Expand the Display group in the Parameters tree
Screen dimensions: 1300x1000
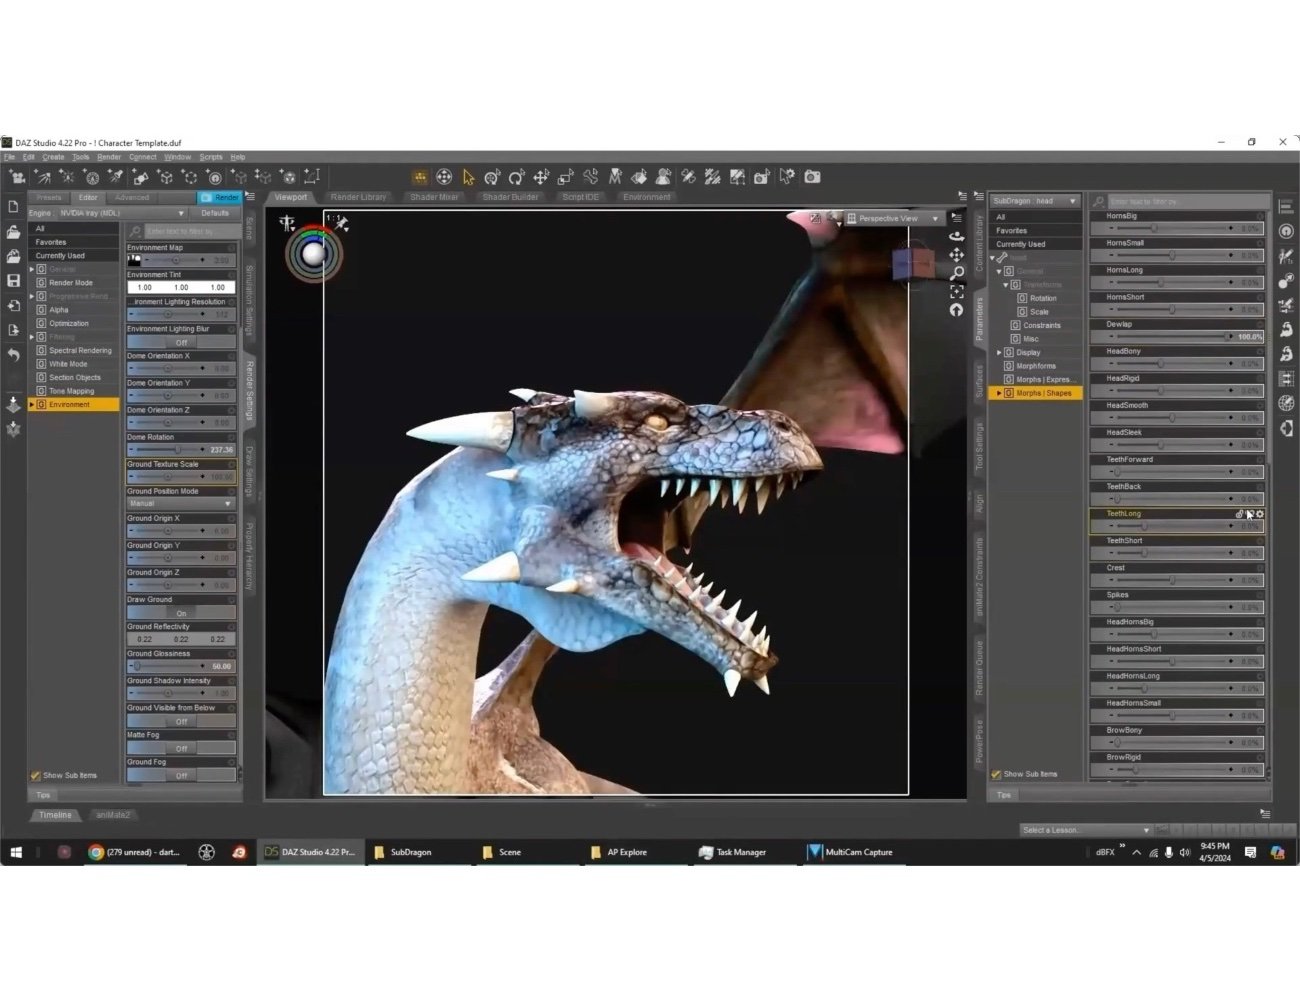tap(999, 353)
